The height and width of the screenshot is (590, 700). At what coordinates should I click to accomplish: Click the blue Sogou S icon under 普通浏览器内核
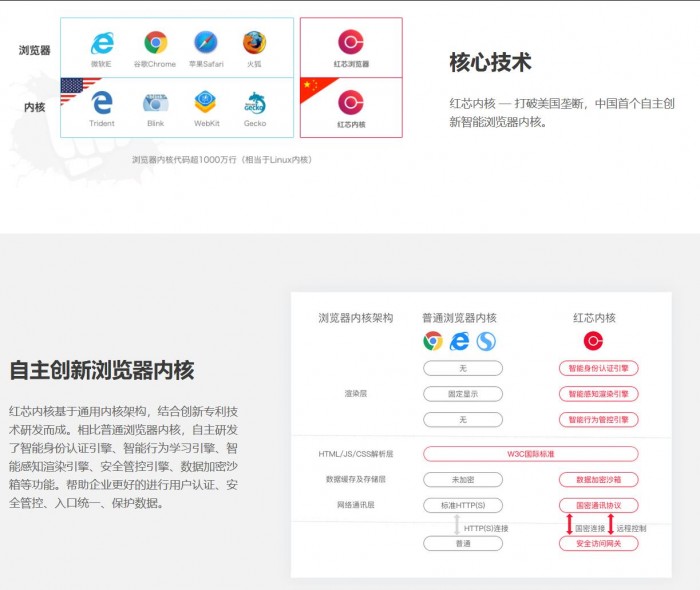(486, 341)
